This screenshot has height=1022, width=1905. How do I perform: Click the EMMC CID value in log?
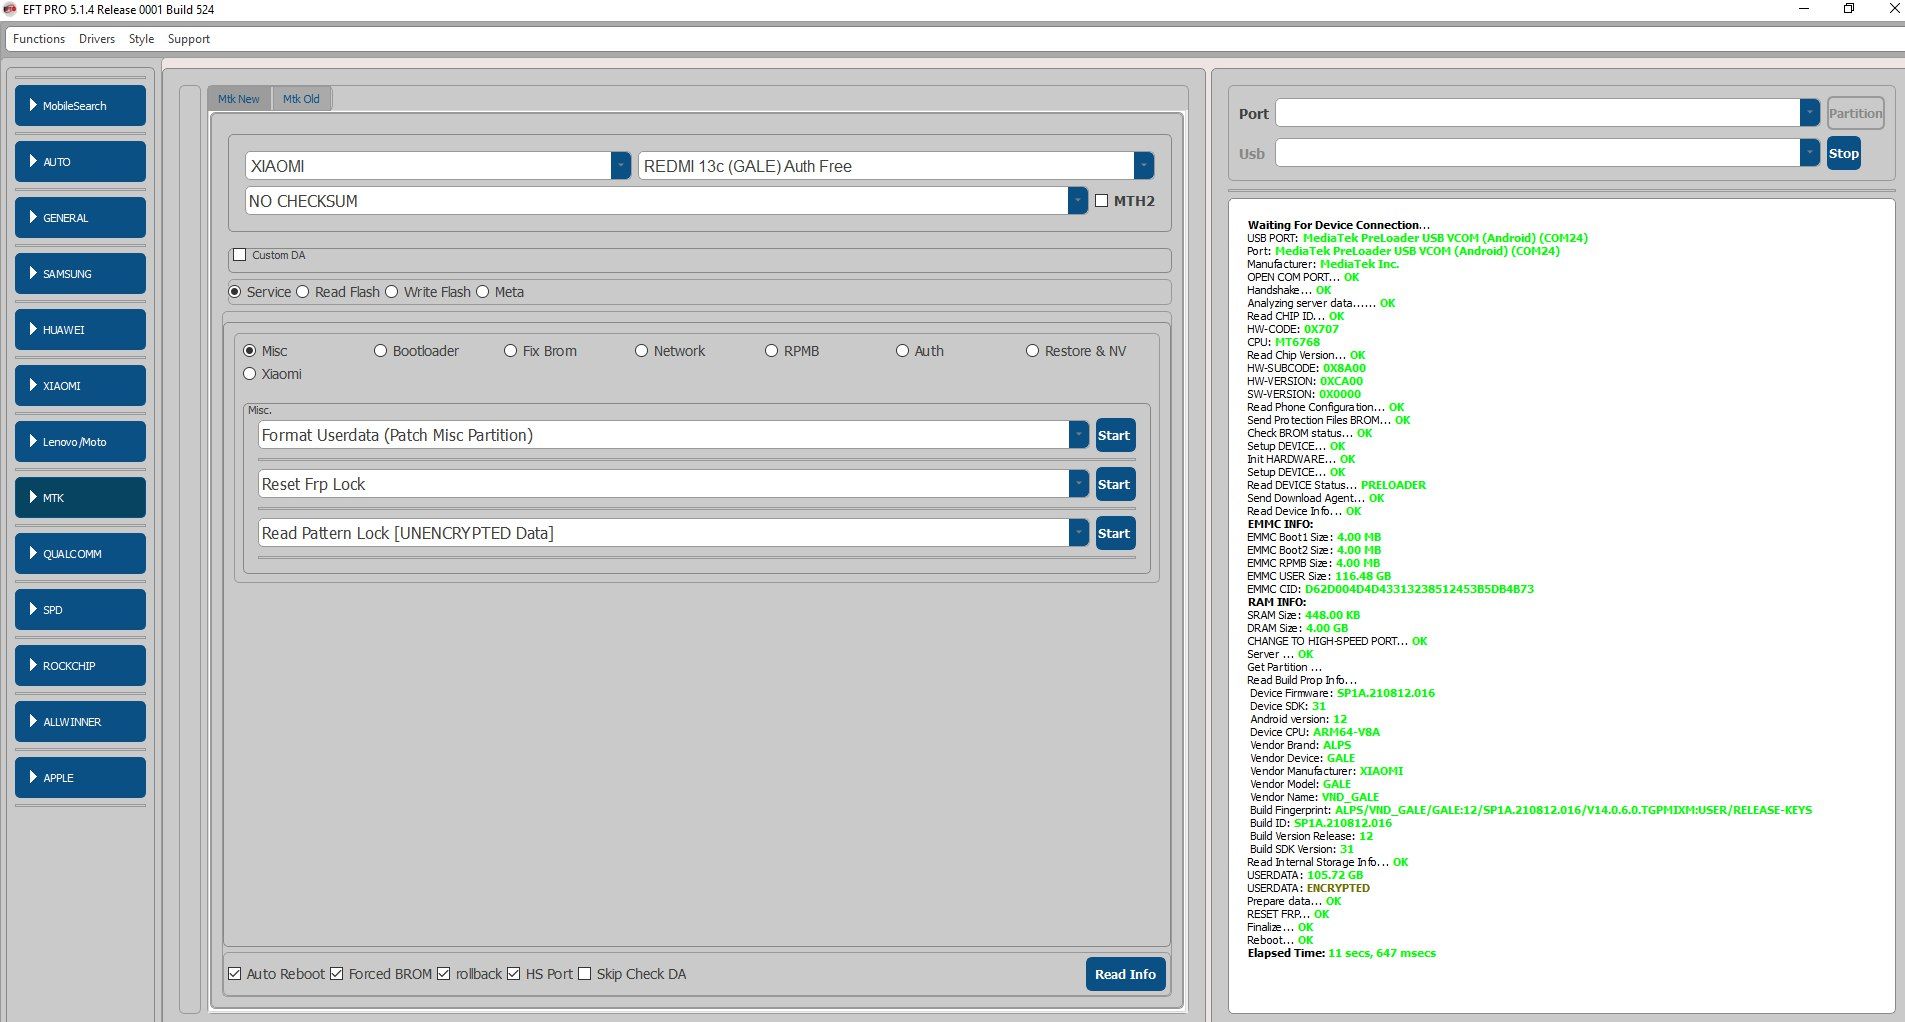pyautogui.click(x=1419, y=589)
